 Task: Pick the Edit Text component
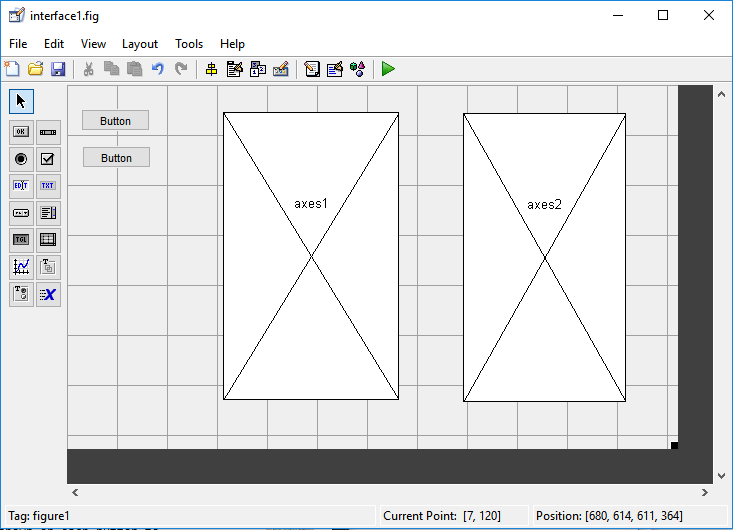click(21, 186)
